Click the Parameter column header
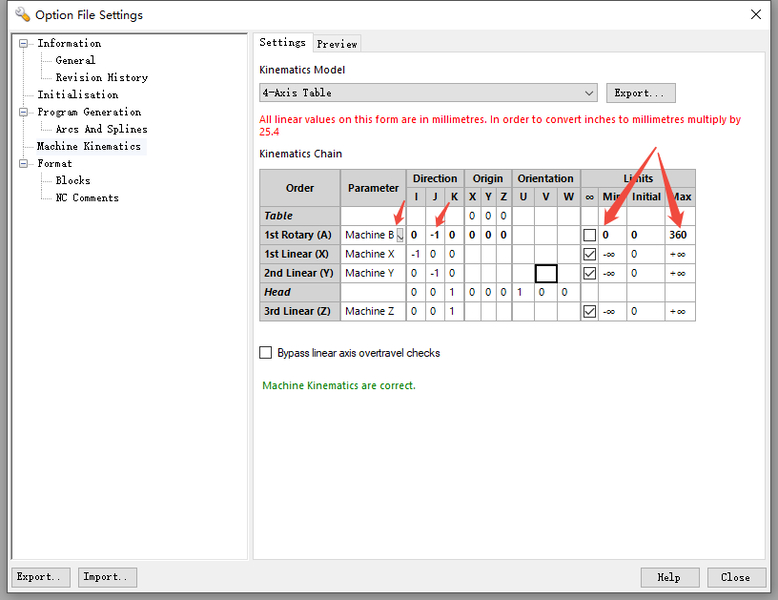 (x=373, y=188)
